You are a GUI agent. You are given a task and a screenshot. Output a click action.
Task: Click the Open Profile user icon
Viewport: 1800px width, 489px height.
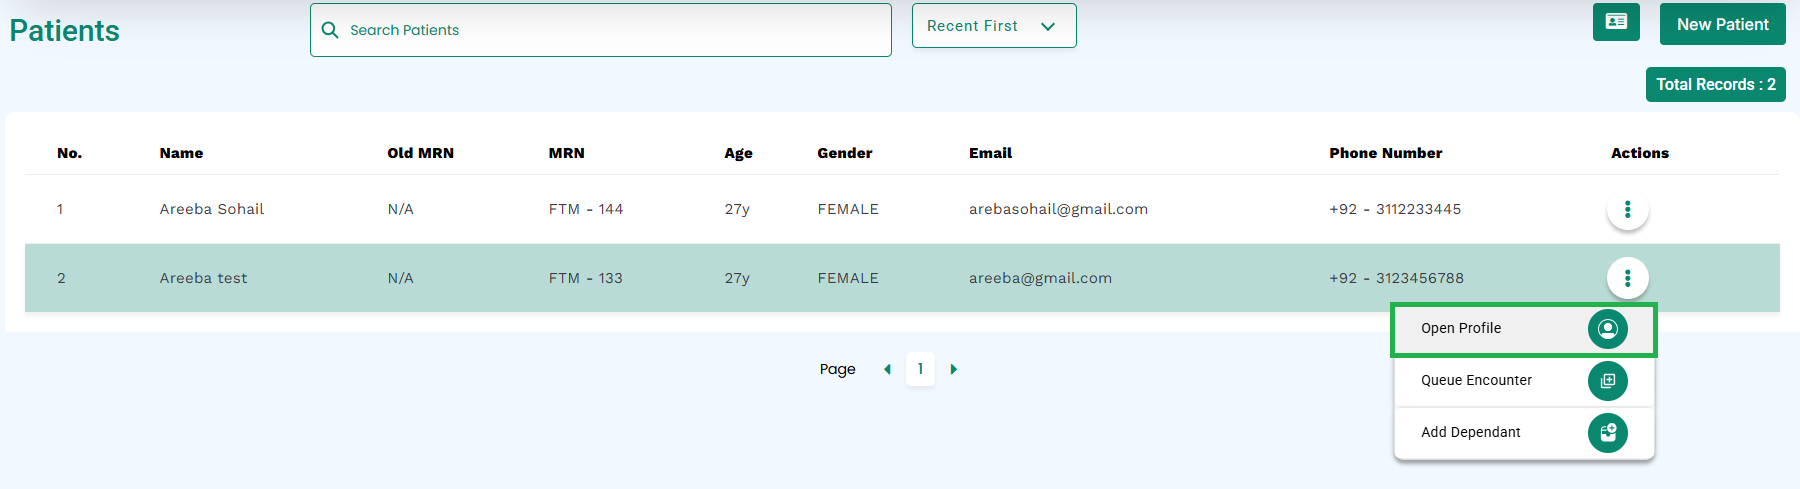1607,329
